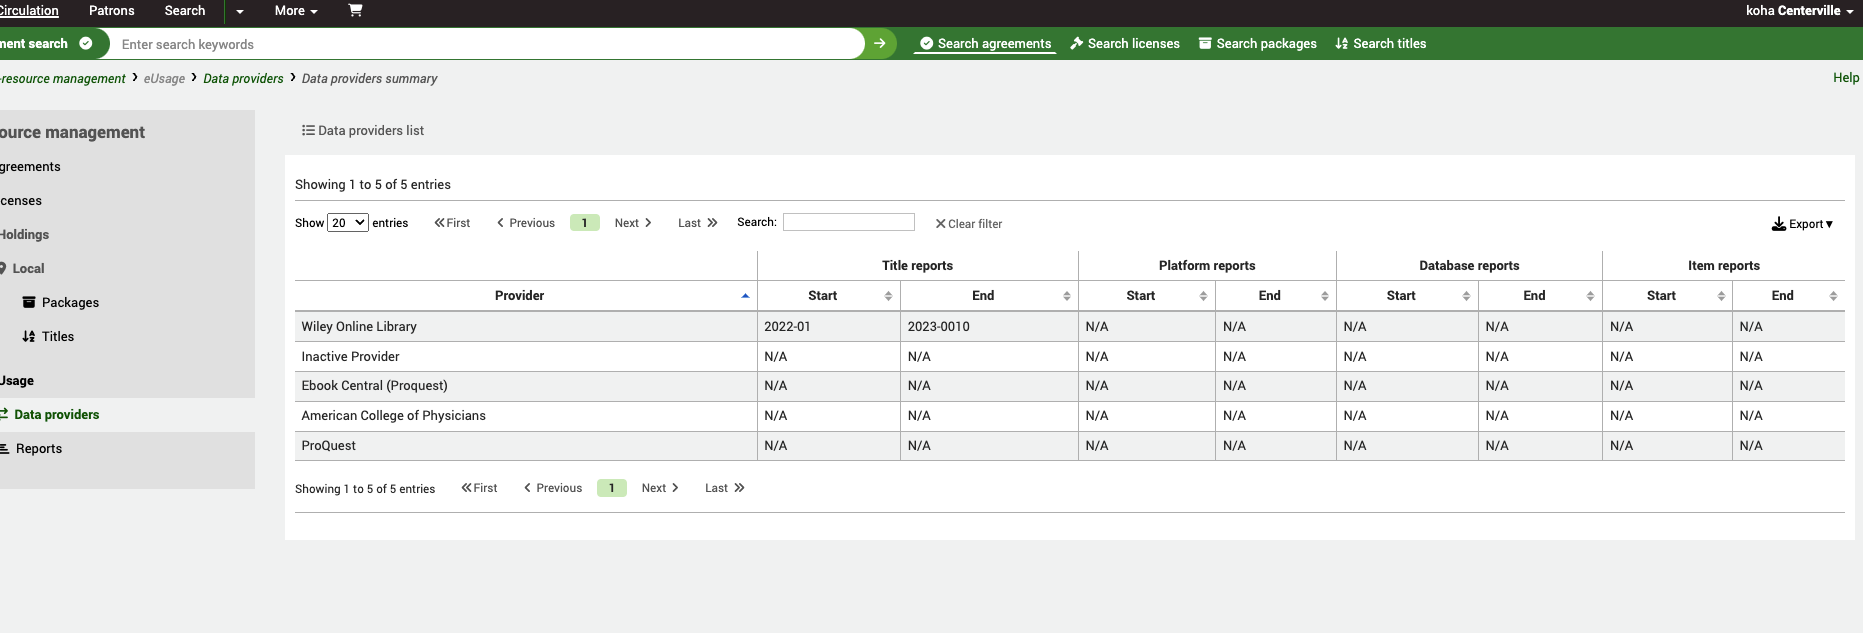1863x633 pixels.
Task: Switch to Search titles option
Action: point(1381,44)
